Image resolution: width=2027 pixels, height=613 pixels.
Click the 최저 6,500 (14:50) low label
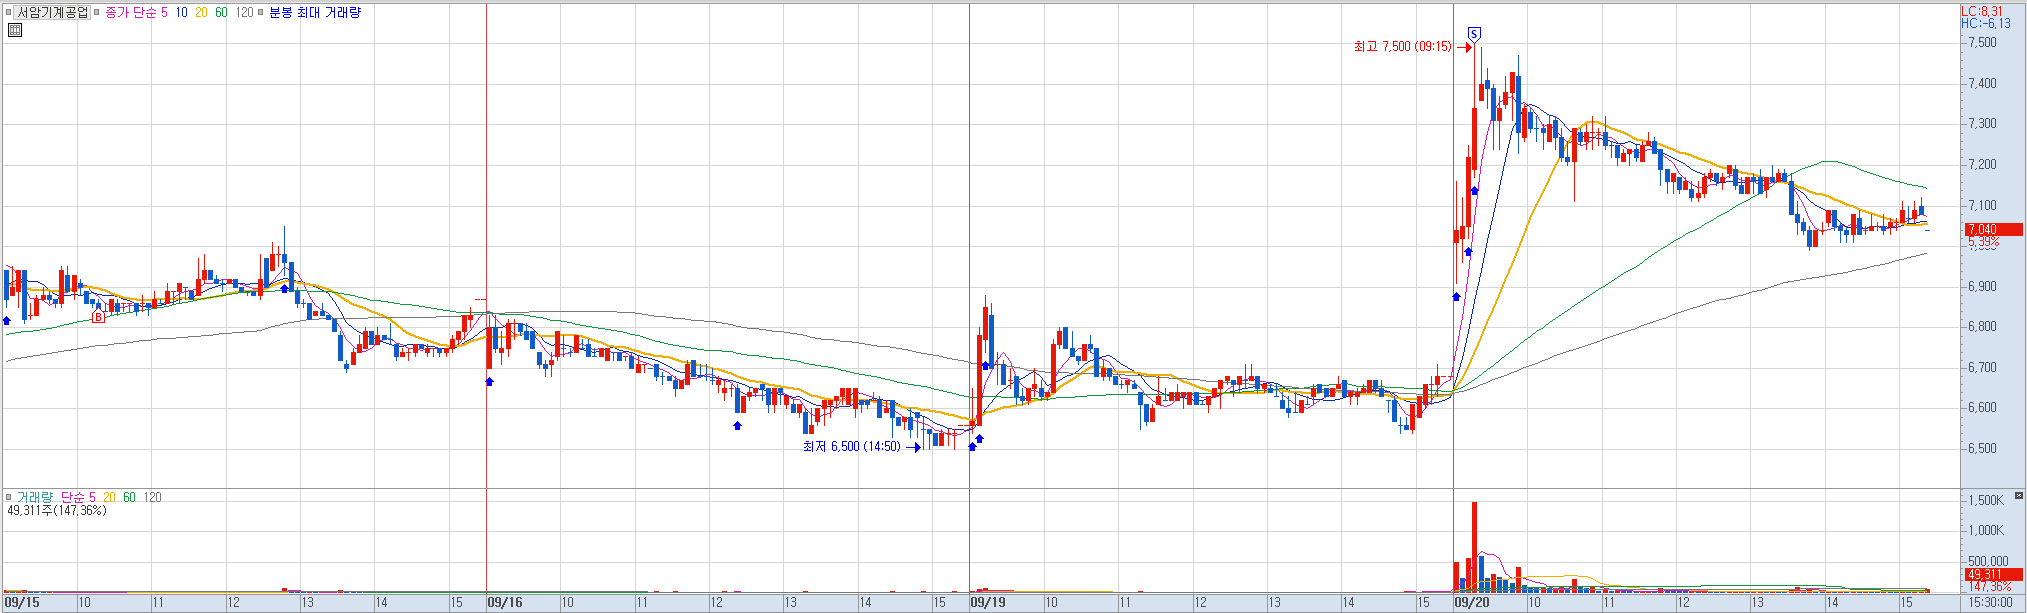point(851,447)
